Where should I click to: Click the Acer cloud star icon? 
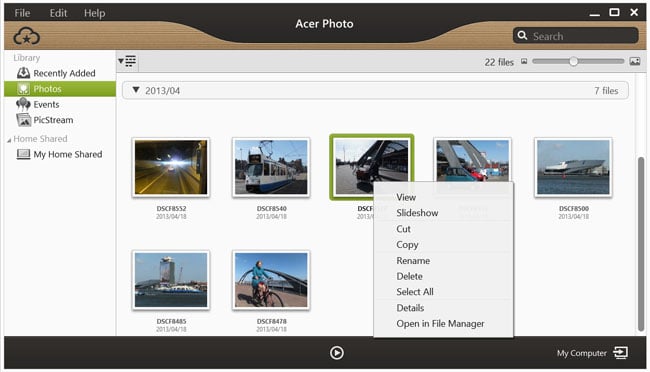27,36
